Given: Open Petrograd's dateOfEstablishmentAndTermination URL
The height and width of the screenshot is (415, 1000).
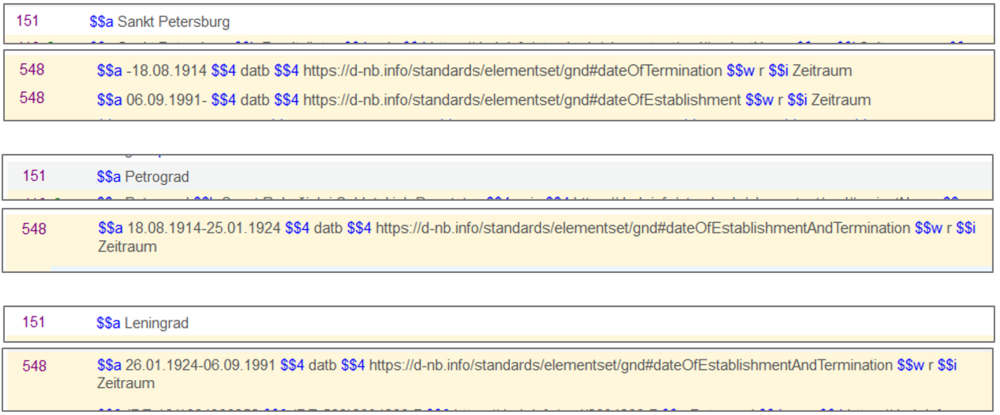Looking at the screenshot, I should tap(643, 228).
